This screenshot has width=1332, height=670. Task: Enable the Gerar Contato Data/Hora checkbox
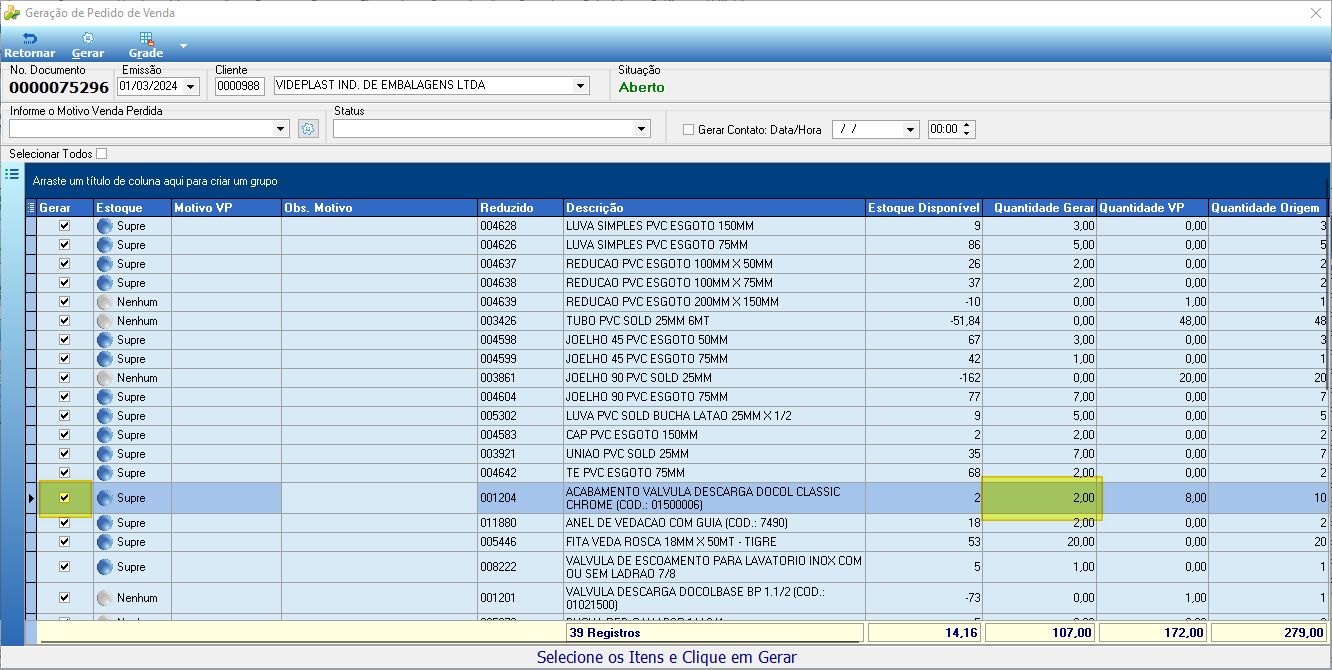click(688, 129)
